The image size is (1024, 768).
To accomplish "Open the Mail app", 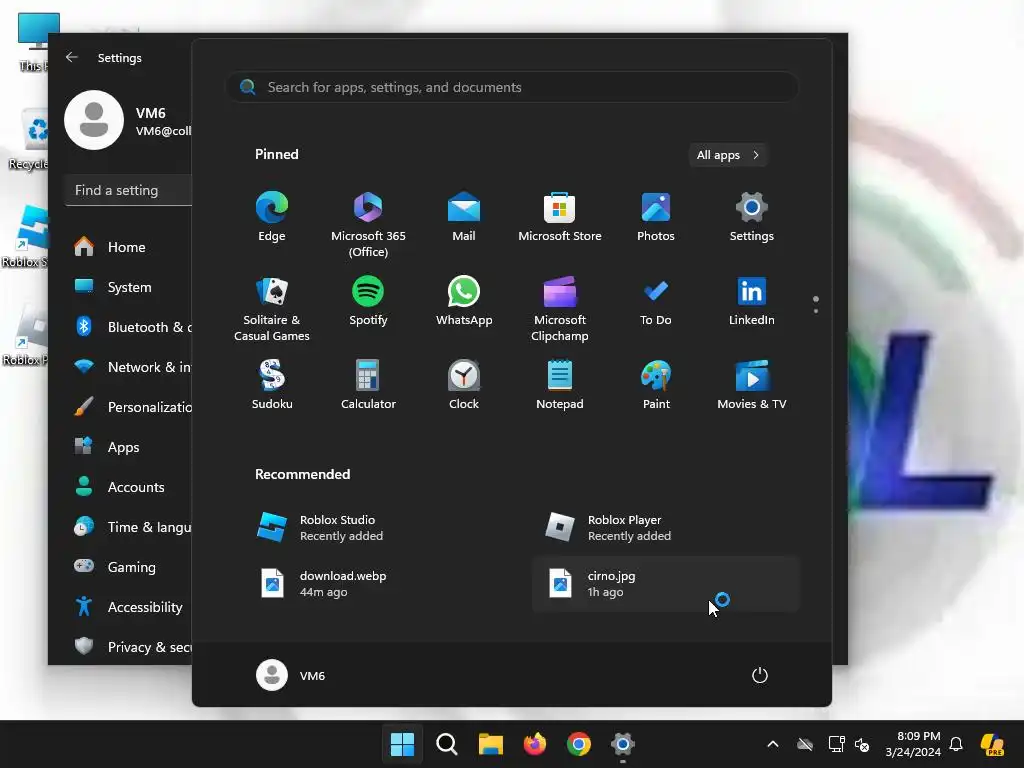I will [x=464, y=217].
